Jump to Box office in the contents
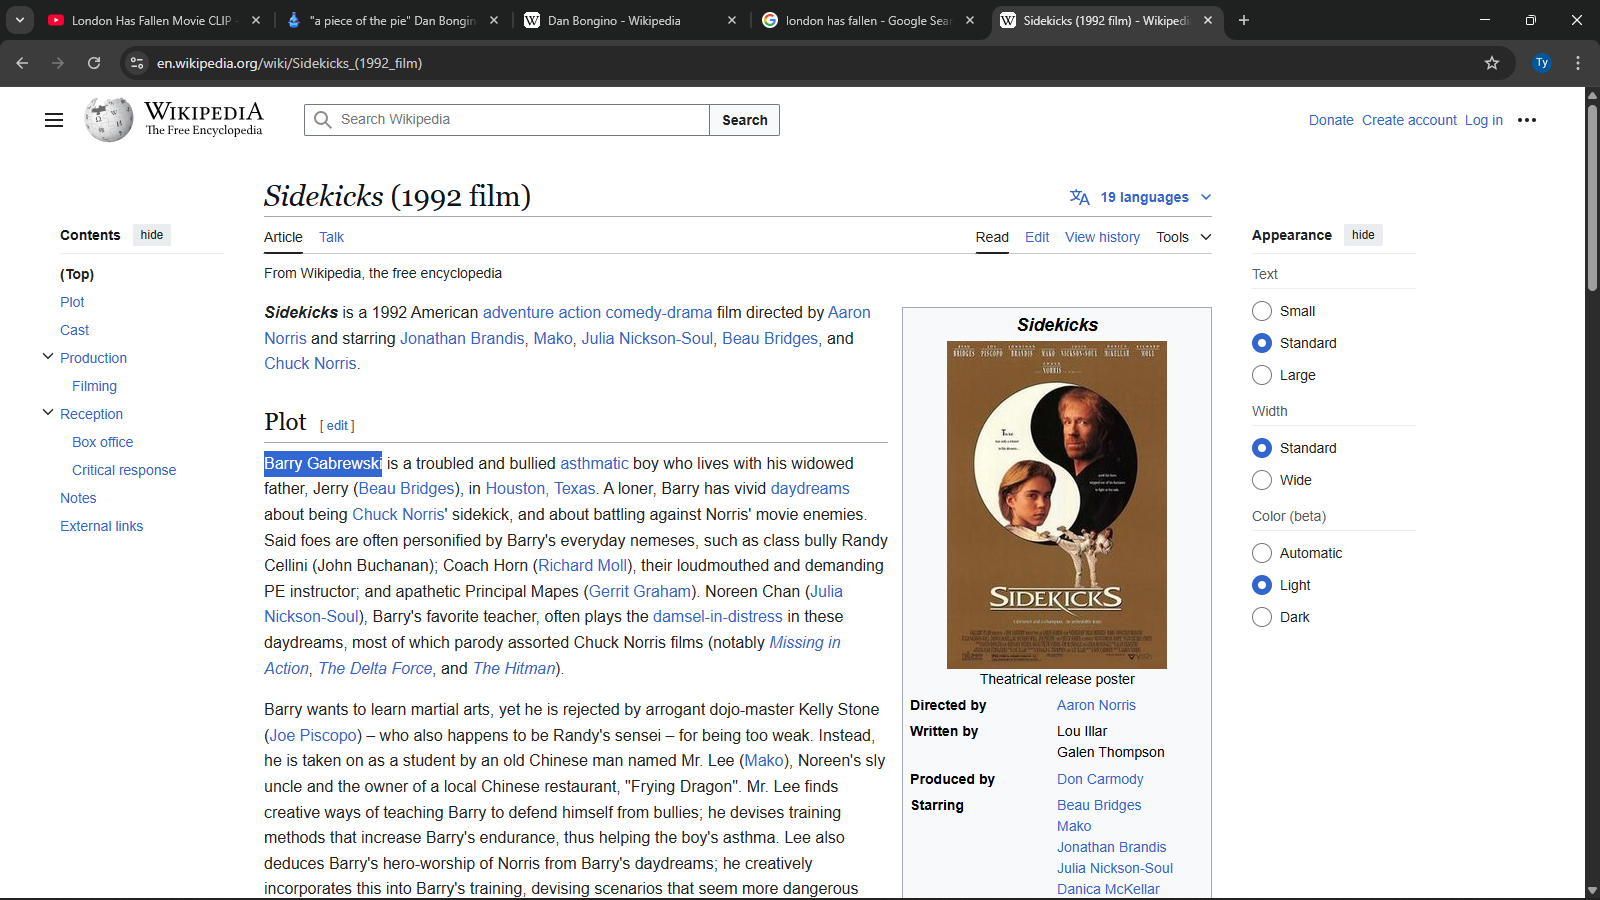 [102, 442]
